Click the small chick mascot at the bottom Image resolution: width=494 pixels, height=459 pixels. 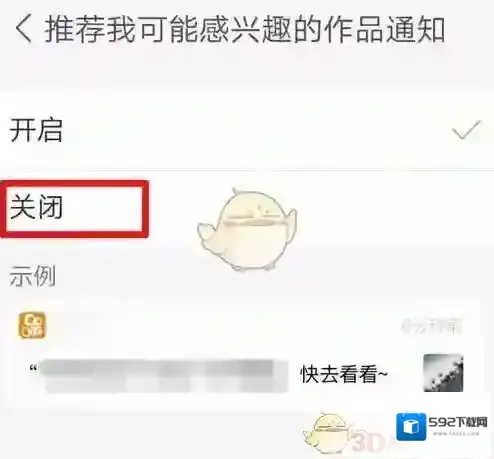327,434
